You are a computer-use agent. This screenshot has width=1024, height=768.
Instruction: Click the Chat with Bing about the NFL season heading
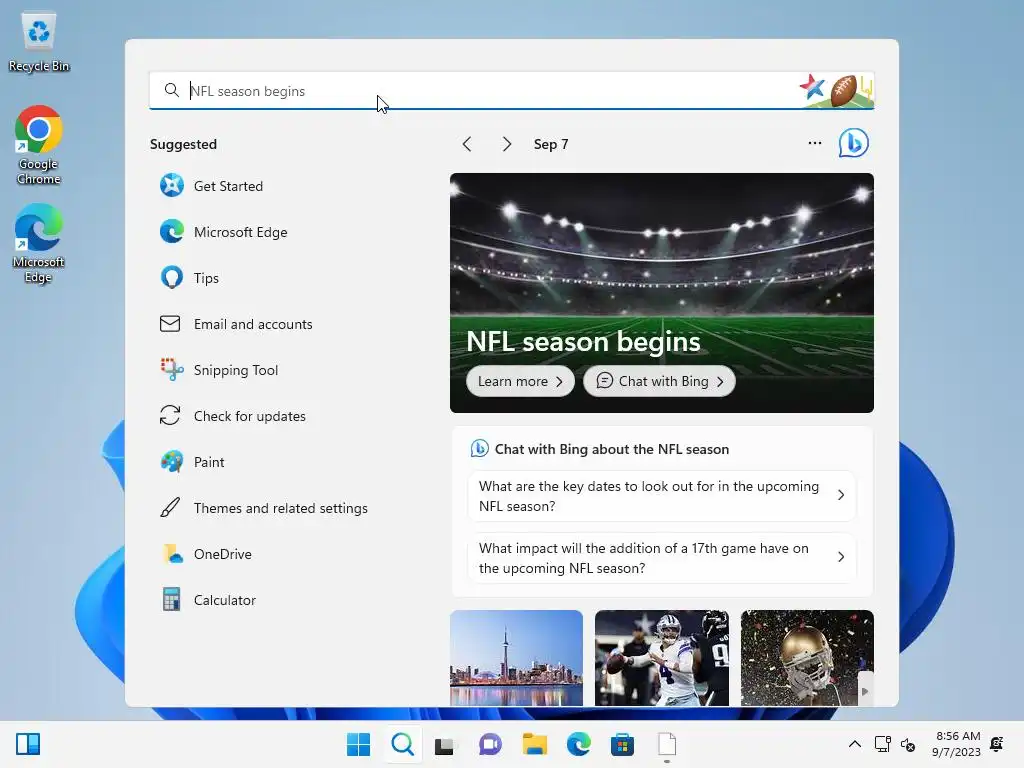pos(611,449)
